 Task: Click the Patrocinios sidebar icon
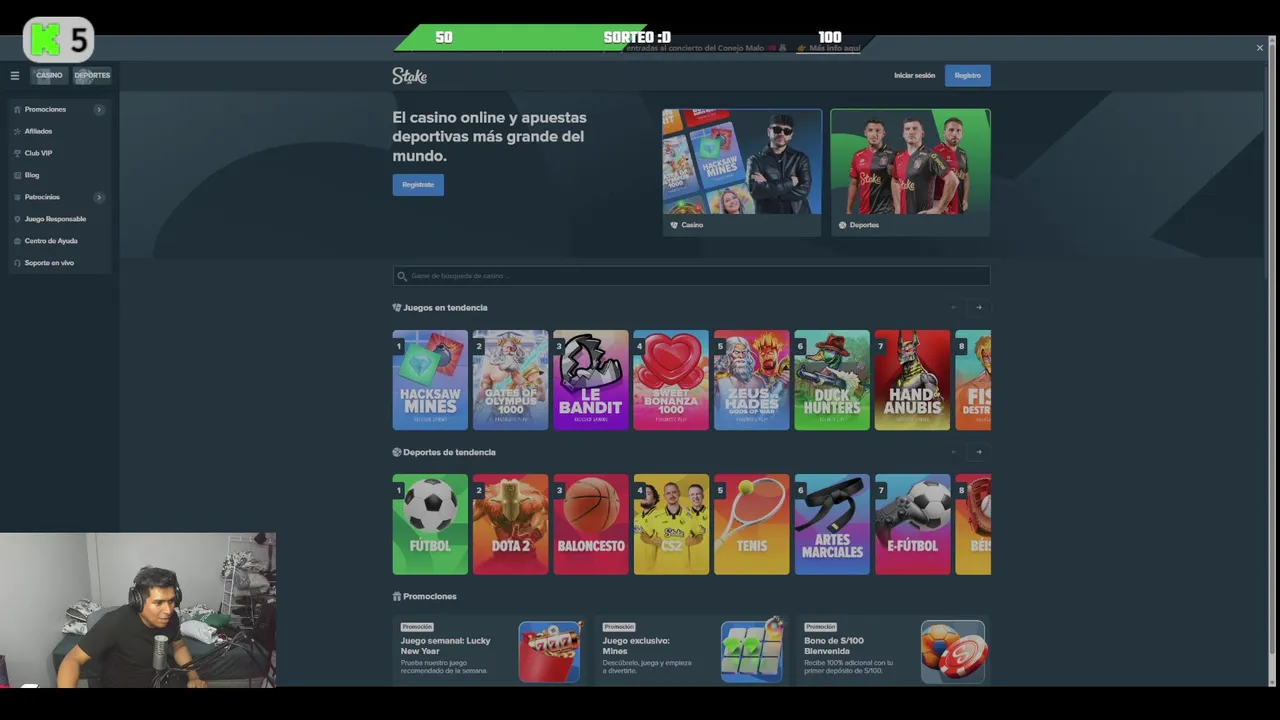17,197
